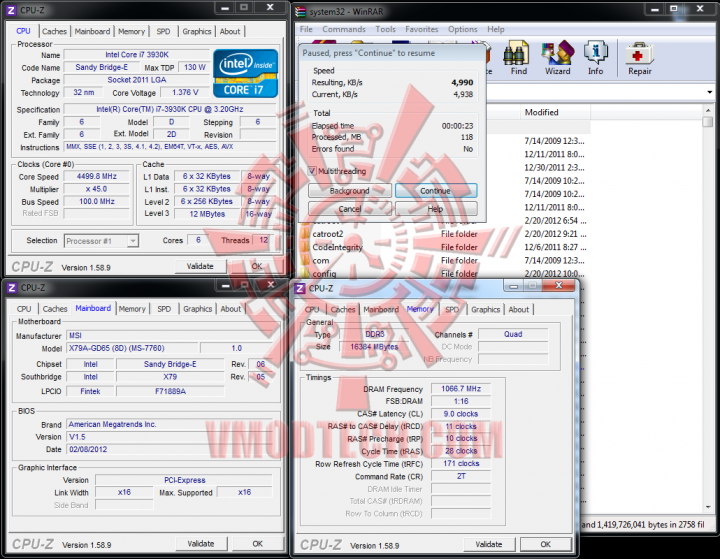Screen dimensions: 720x559
Task: Click Validate in Mainboard CPU-Z window
Action: point(201,543)
